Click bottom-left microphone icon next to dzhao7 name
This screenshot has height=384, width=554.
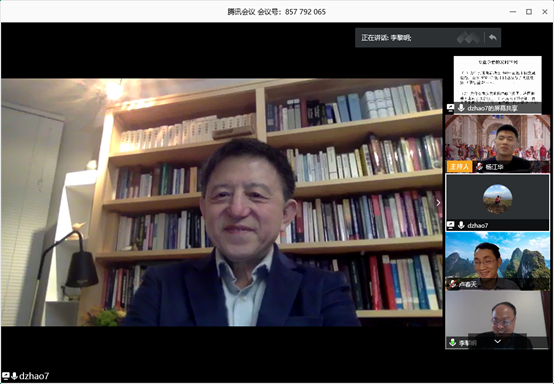14,376
